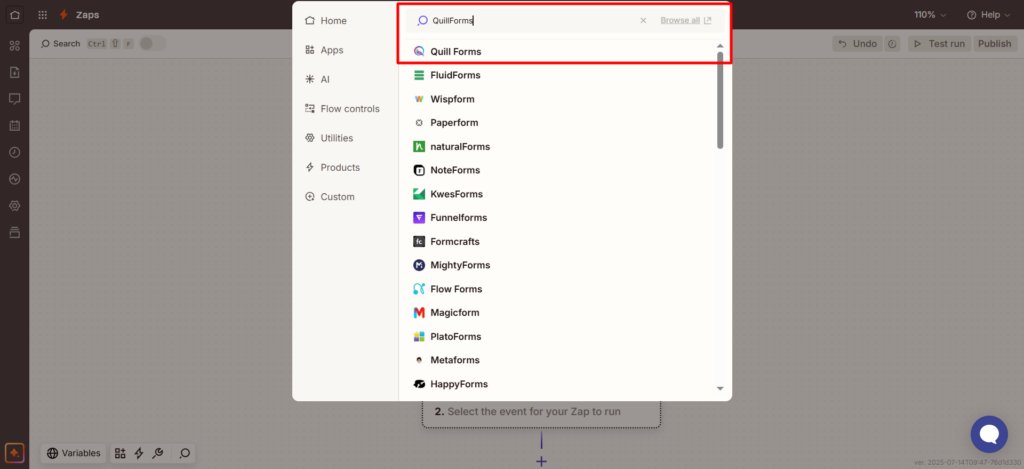This screenshot has width=1024, height=469.
Task: Open the gear settings icon in left sidebar
Action: 14,206
